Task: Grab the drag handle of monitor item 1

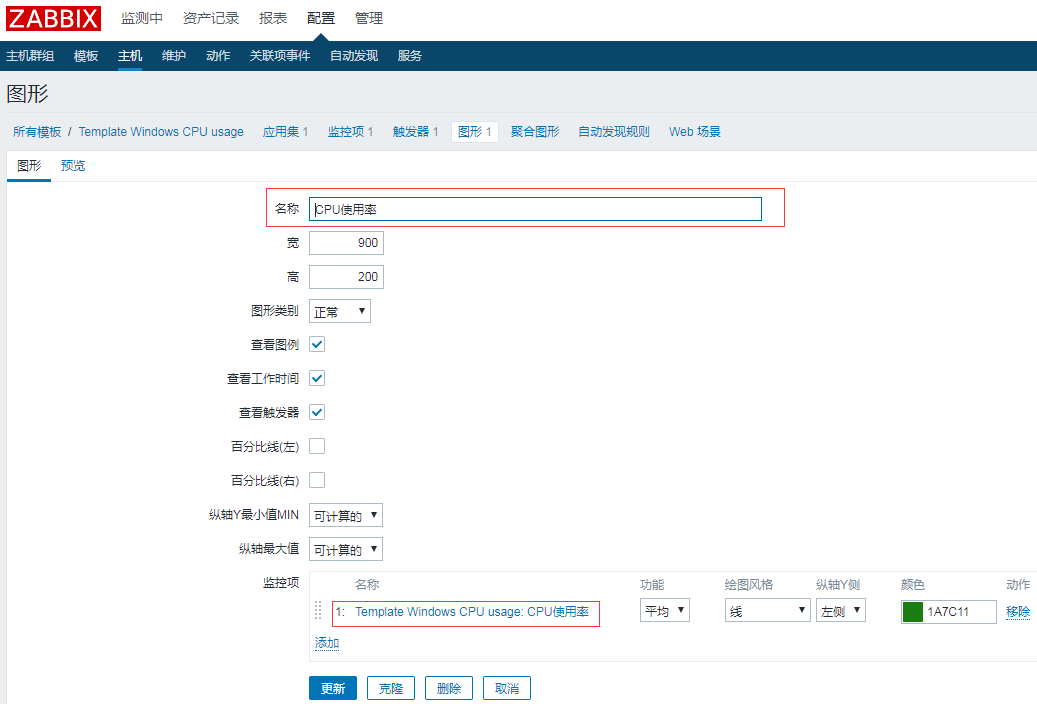Action: [x=318, y=610]
